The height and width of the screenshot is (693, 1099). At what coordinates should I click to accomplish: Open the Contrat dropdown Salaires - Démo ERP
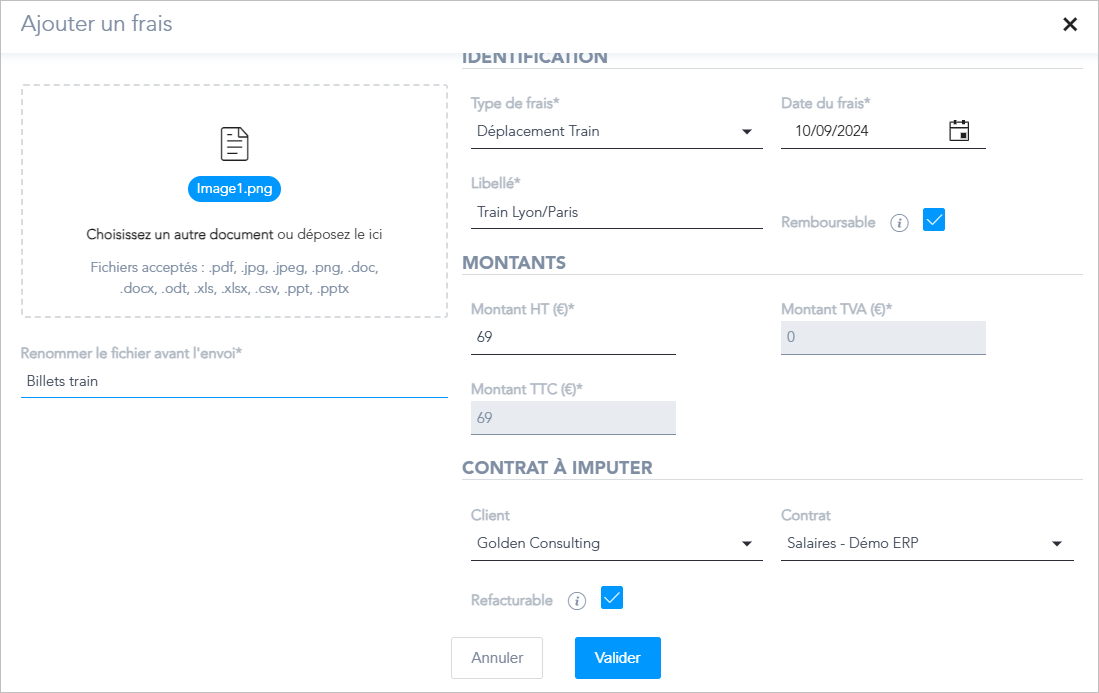927,543
